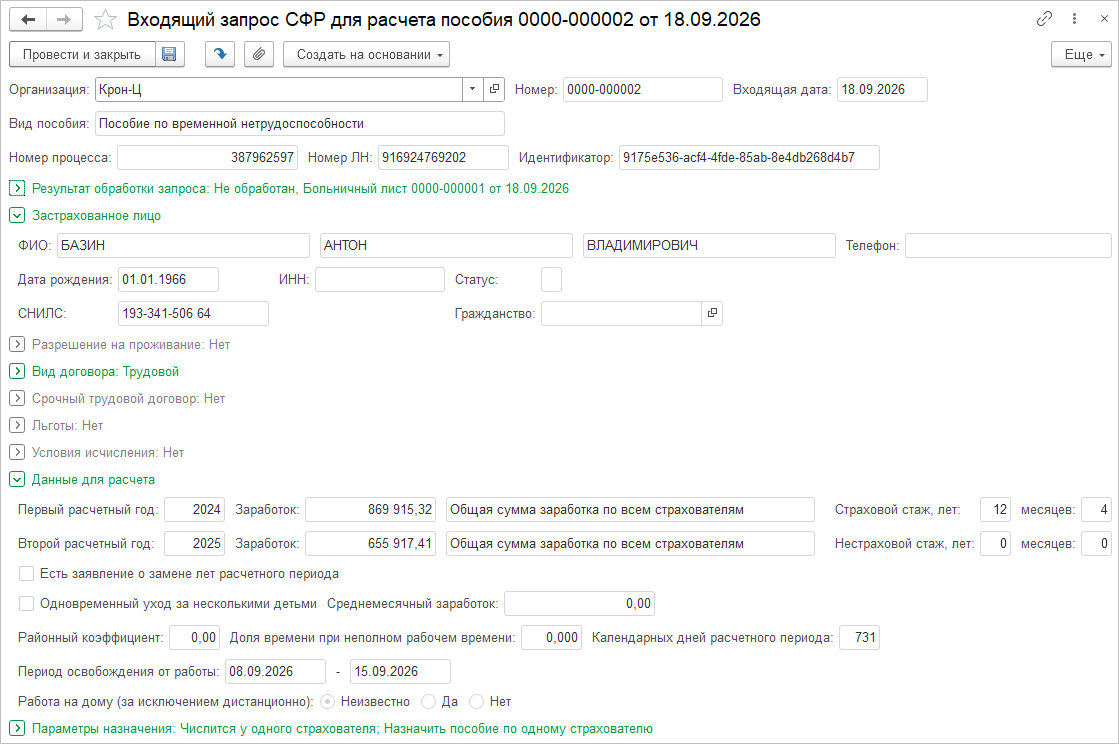Expand the 'Льготы: Нет' section
1119x744 pixels.
click(17, 426)
